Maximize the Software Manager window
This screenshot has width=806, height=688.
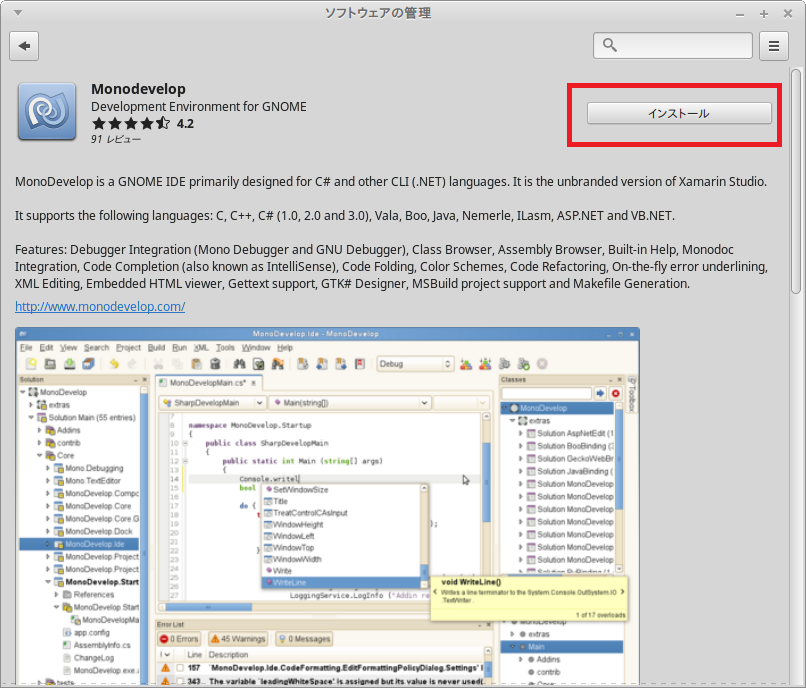coord(764,14)
